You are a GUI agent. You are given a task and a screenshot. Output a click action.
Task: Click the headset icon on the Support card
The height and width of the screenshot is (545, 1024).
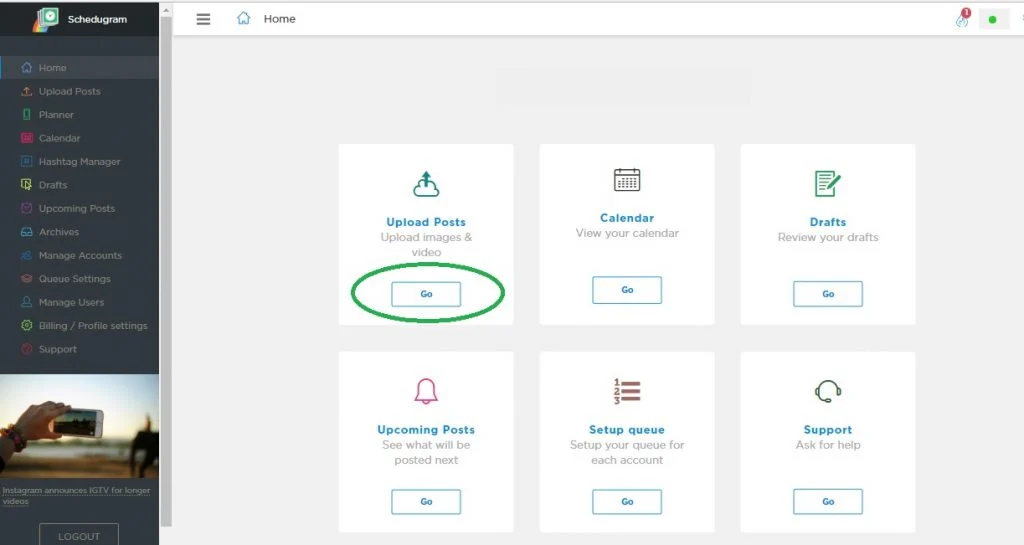827,392
